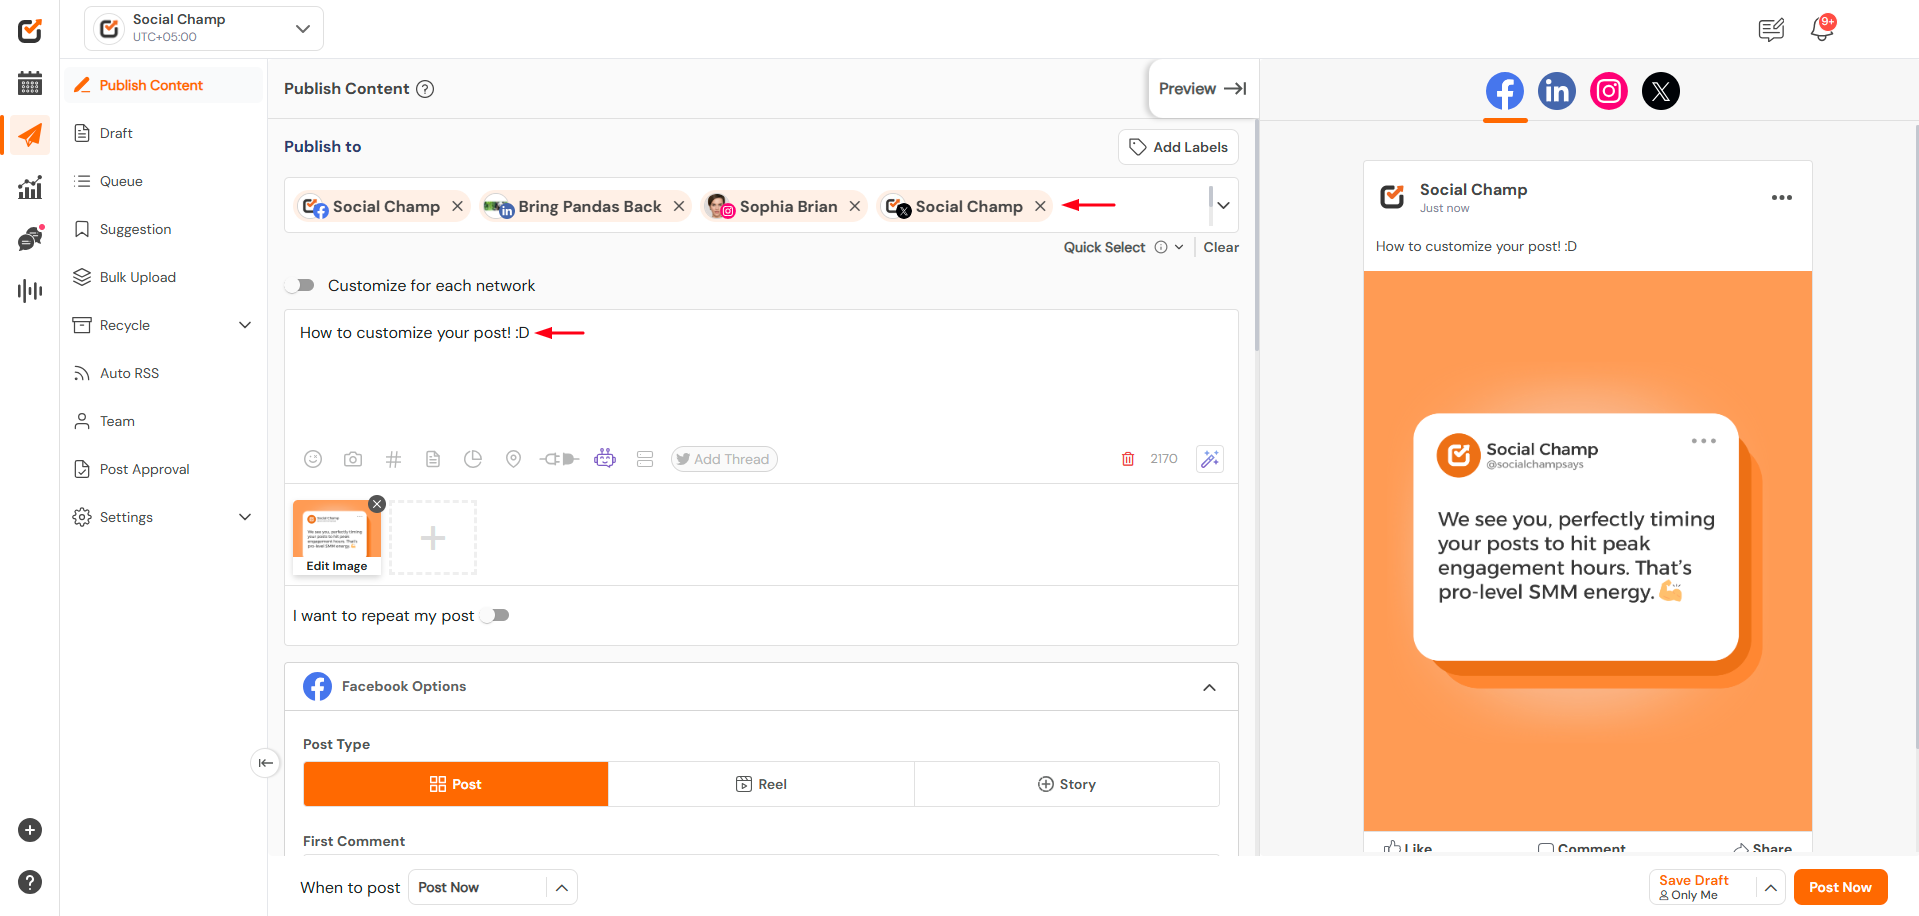This screenshot has width=1919, height=916.
Task: Remove the X Social Champ account chip
Action: pyautogui.click(x=1040, y=206)
